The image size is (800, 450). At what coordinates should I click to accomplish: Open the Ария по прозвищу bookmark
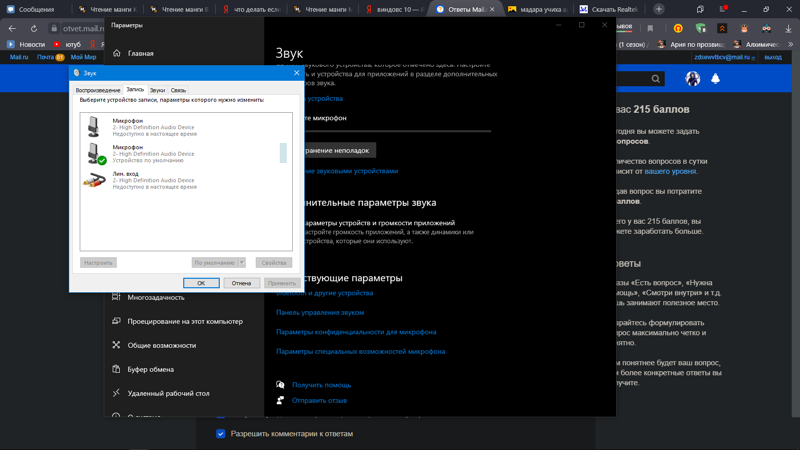(691, 44)
